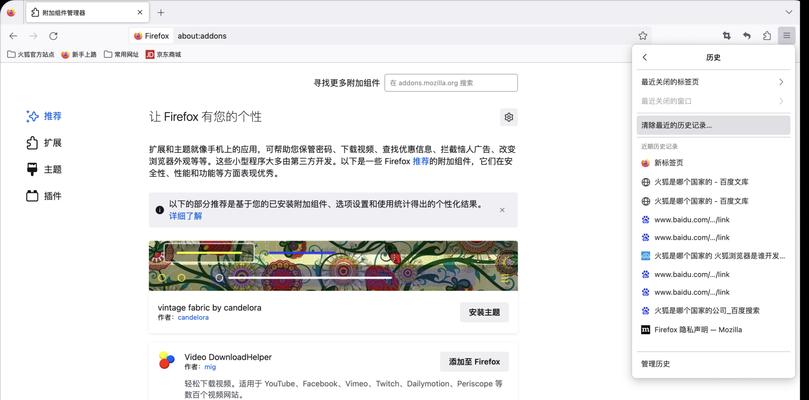Click the undo arrow toolbar icon

pos(747,36)
